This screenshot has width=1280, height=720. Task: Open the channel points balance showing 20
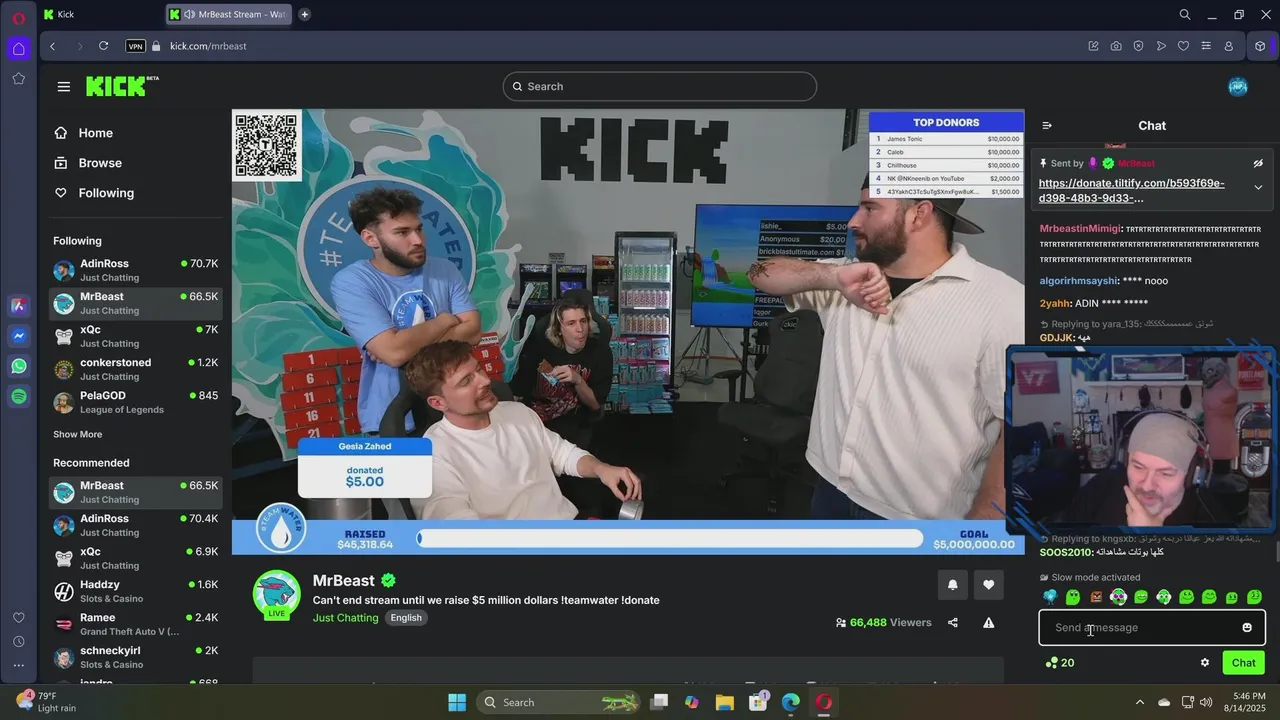tap(1060, 663)
